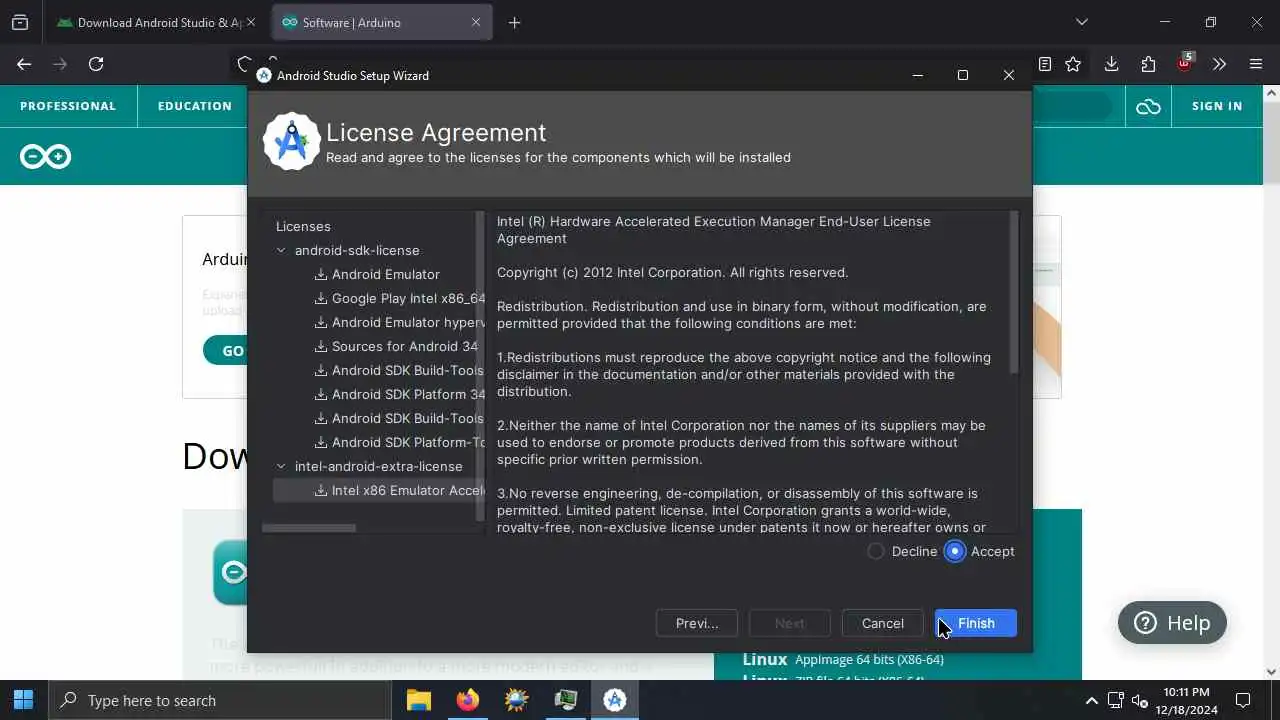
Task: Open File Explorer from taskbar
Action: coord(419,700)
